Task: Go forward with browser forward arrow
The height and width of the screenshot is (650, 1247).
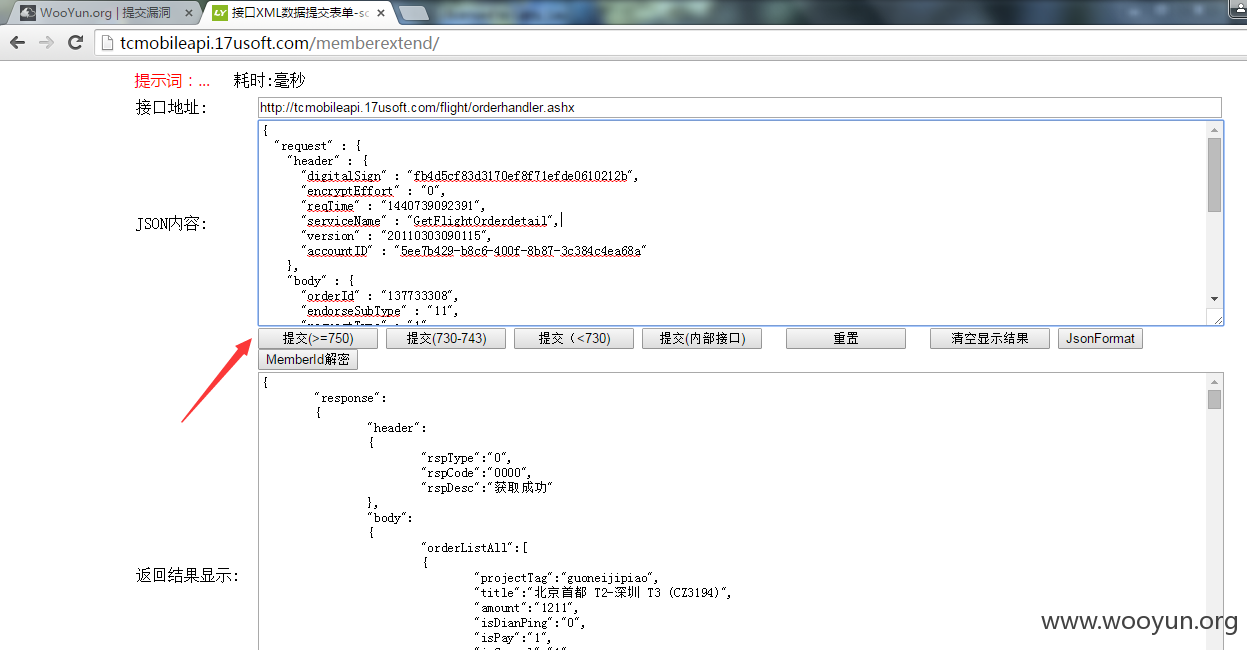Action: click(46, 43)
